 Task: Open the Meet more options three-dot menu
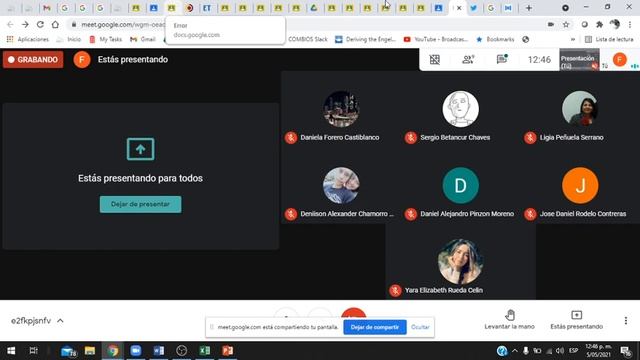(626, 320)
